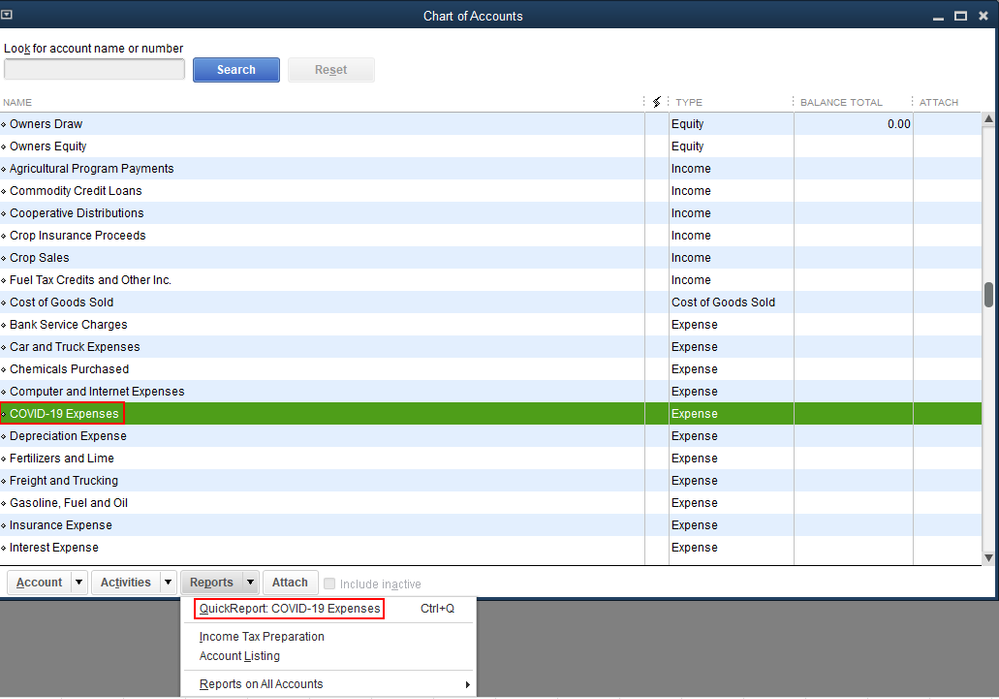
Task: Click the Reports button
Action: coord(212,582)
